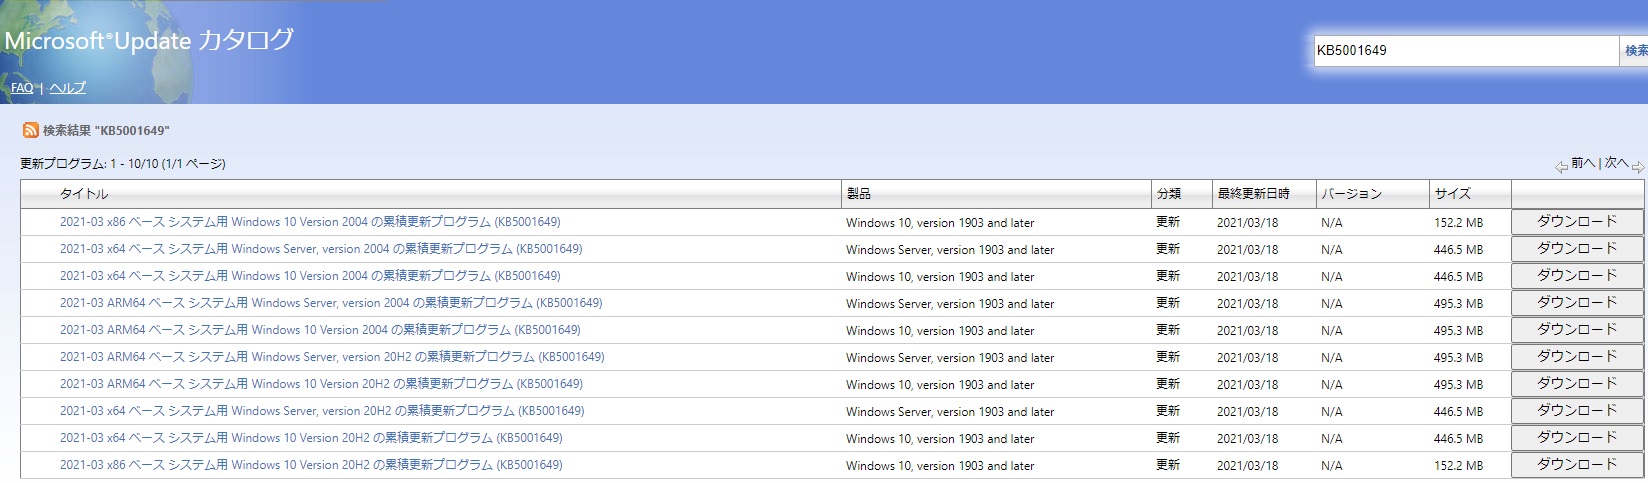The height and width of the screenshot is (483, 1648).
Task: Click the 検索 search button
Action: click(x=1635, y=51)
